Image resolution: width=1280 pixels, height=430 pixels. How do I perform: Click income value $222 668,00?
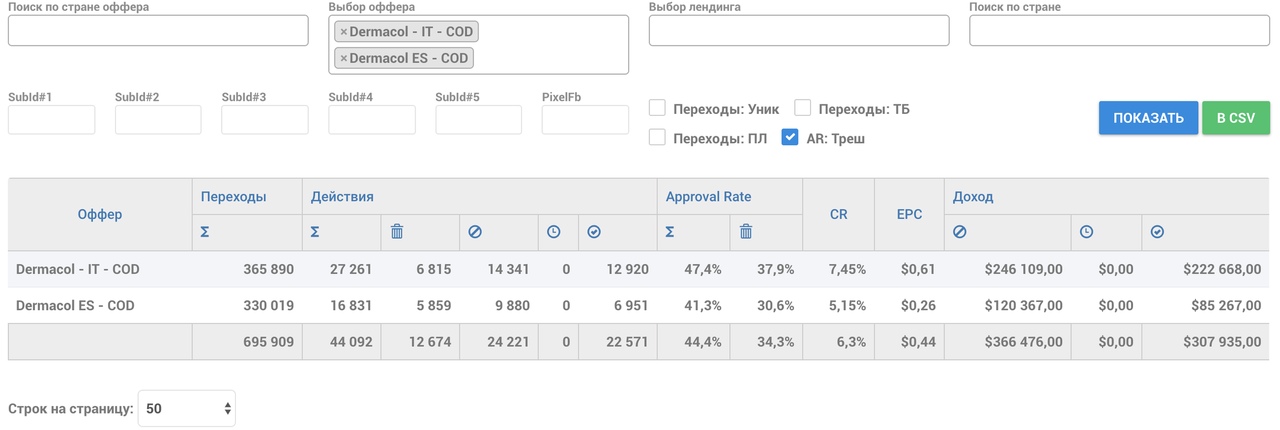point(1222,269)
